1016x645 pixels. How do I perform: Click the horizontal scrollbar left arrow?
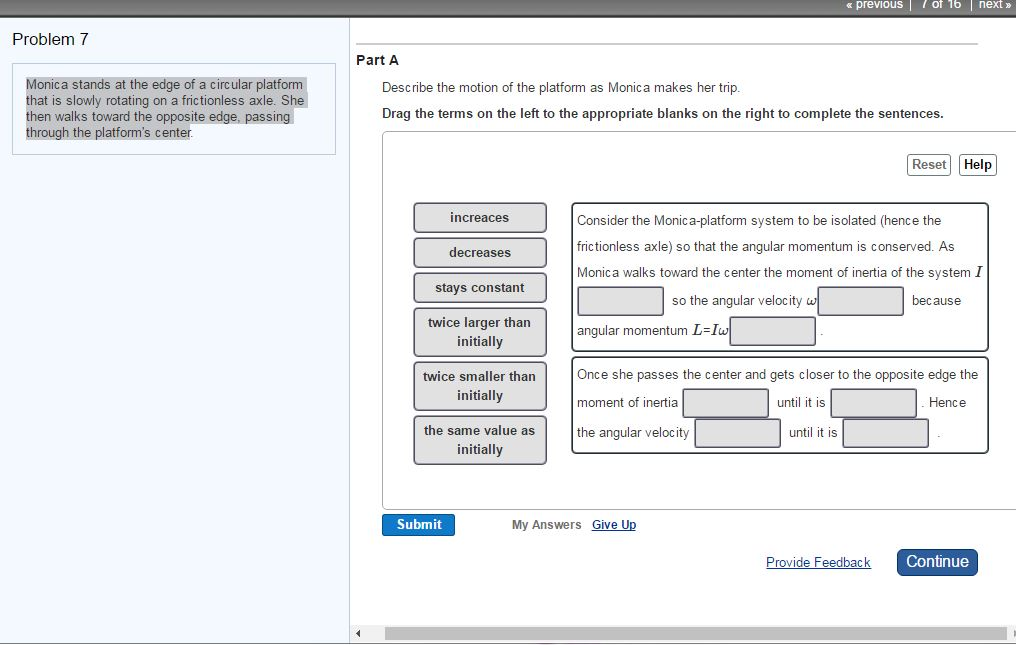coord(358,633)
